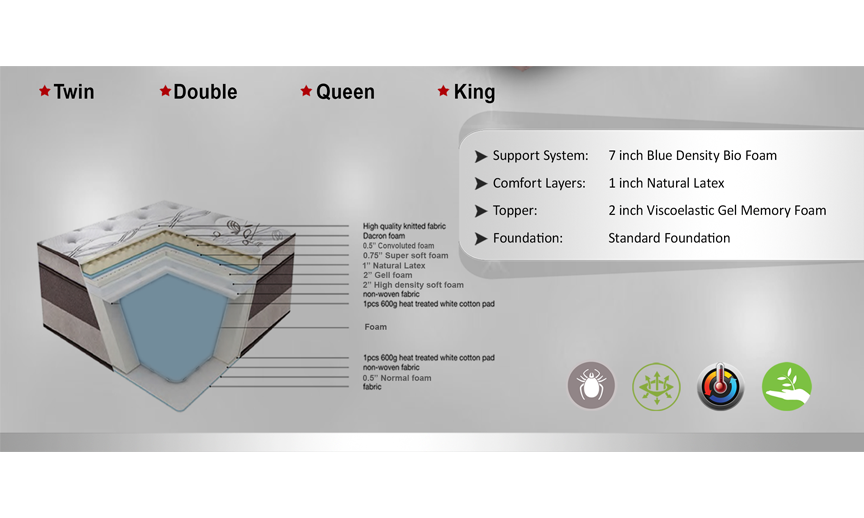Click the arrow next to Support System

pos(481,156)
